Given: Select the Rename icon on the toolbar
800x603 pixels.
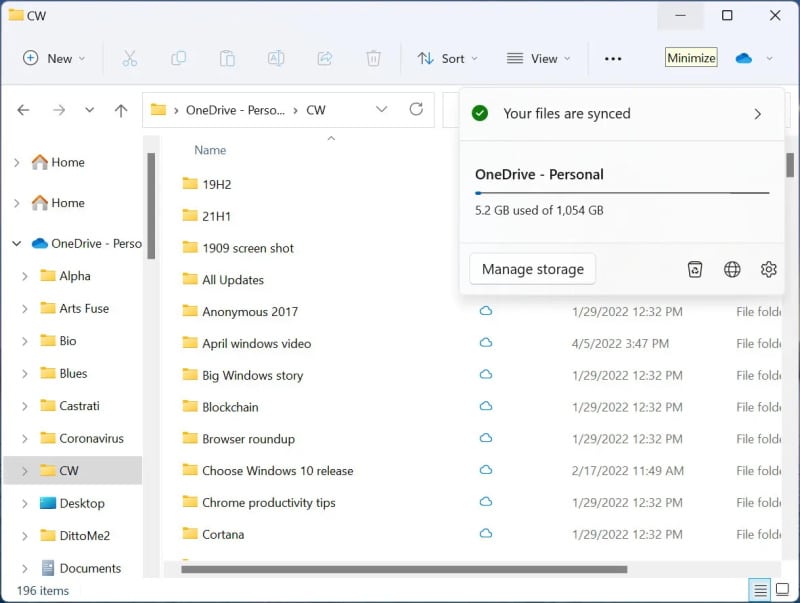Looking at the screenshot, I should [275, 59].
